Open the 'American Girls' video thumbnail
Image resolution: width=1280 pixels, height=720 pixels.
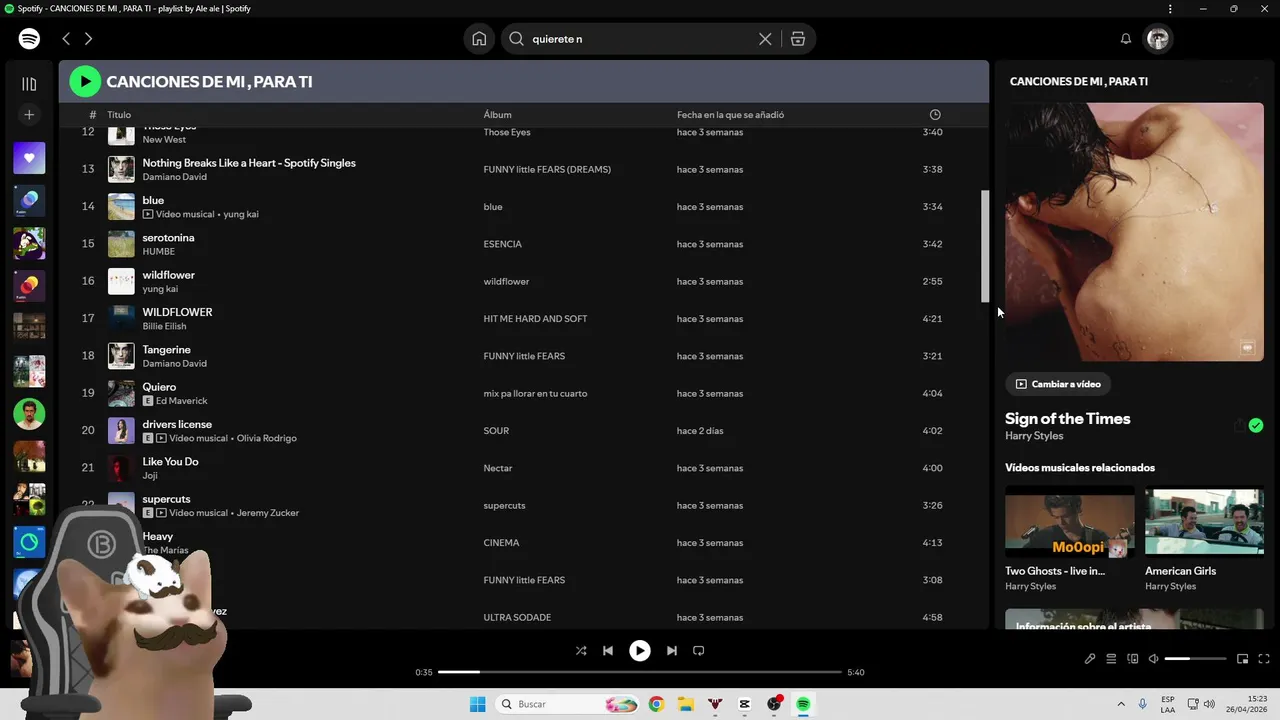pyautogui.click(x=1204, y=523)
